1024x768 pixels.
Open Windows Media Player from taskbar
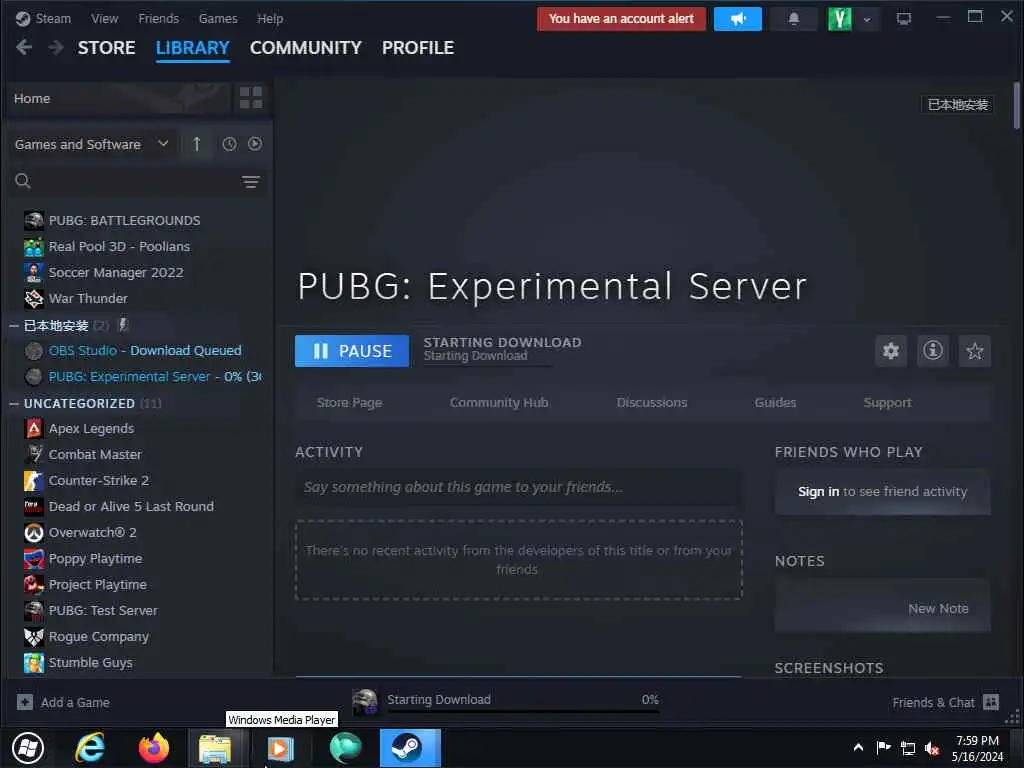[x=281, y=748]
